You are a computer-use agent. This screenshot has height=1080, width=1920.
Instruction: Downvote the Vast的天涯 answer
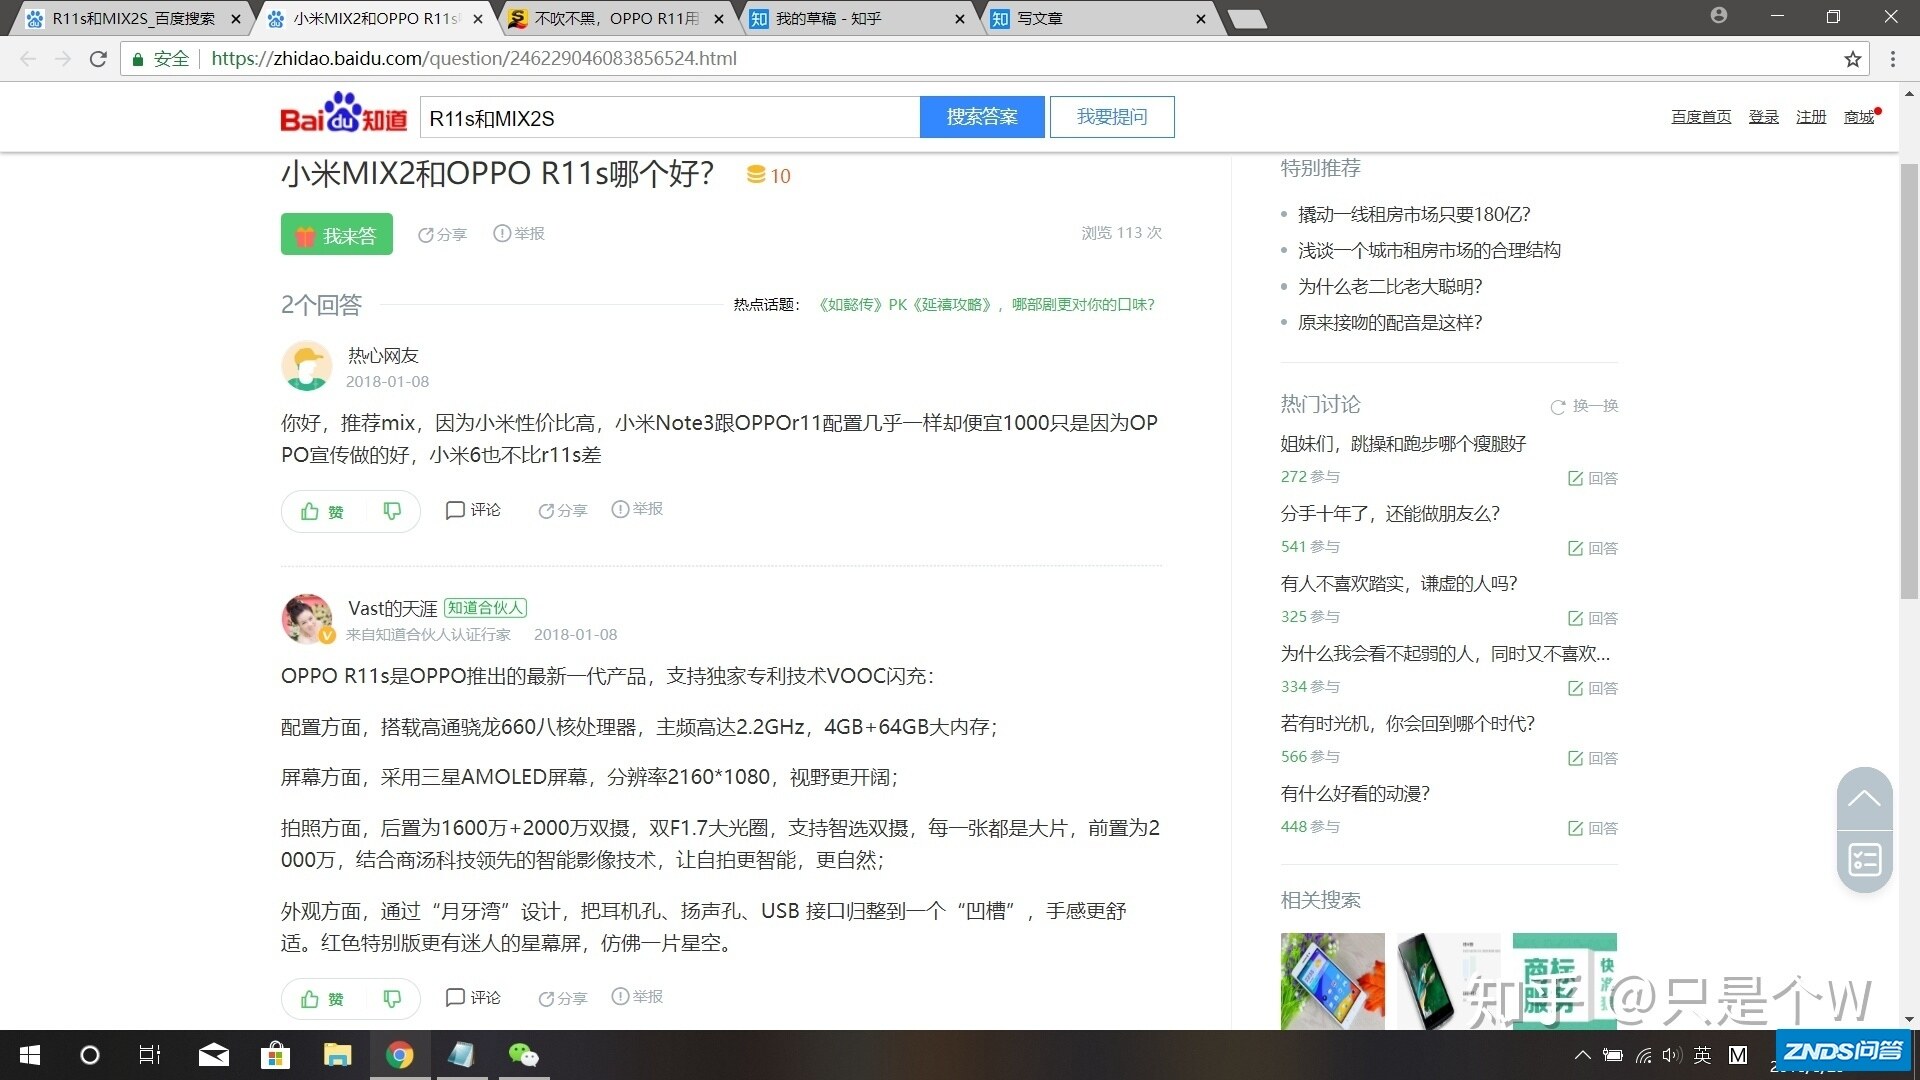pyautogui.click(x=392, y=998)
